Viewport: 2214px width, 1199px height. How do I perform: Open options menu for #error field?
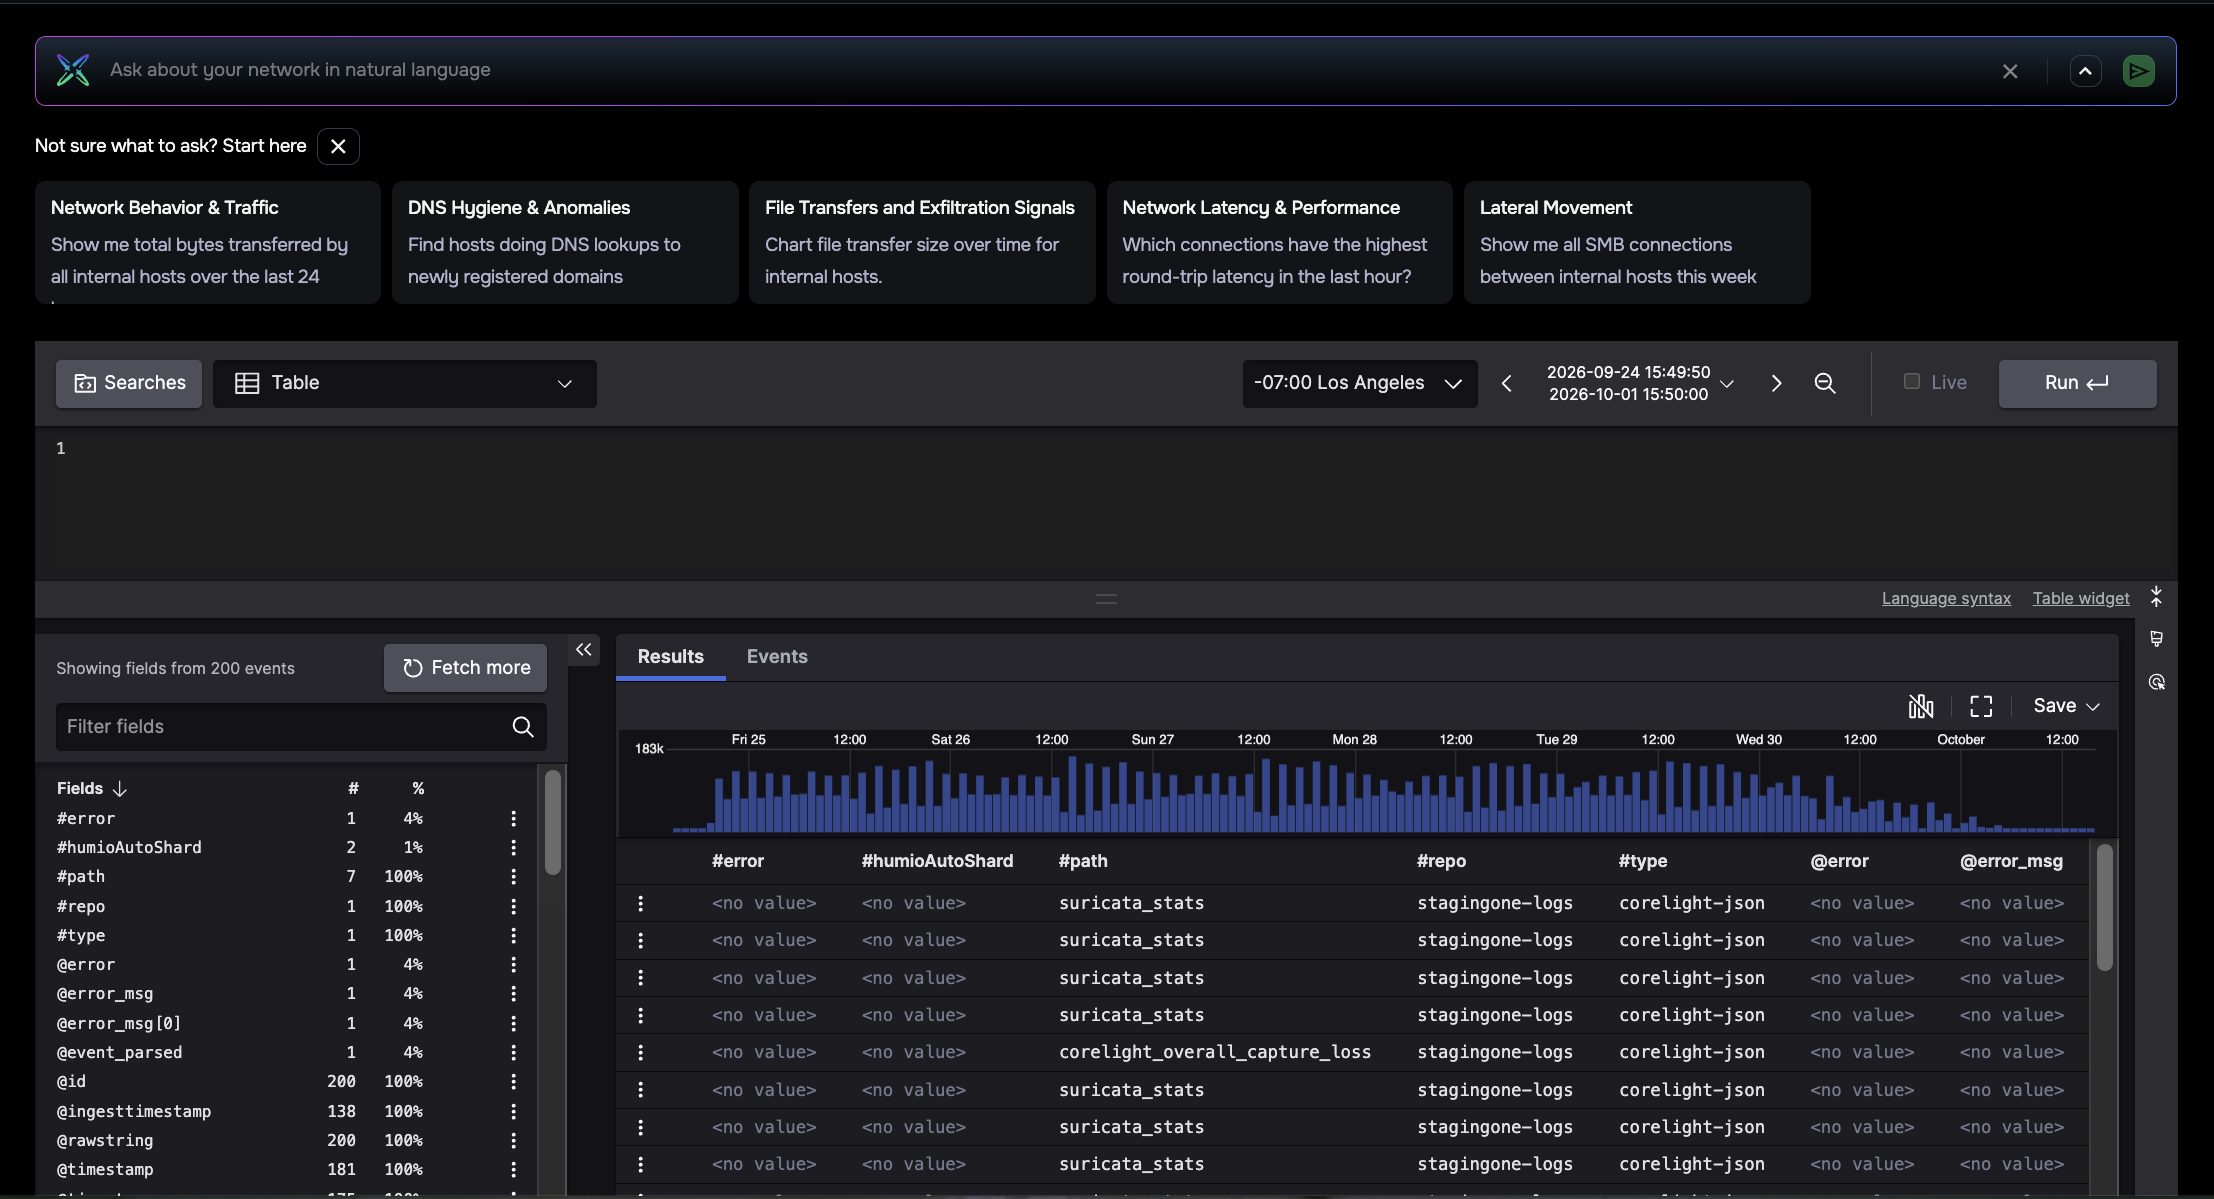(513, 819)
